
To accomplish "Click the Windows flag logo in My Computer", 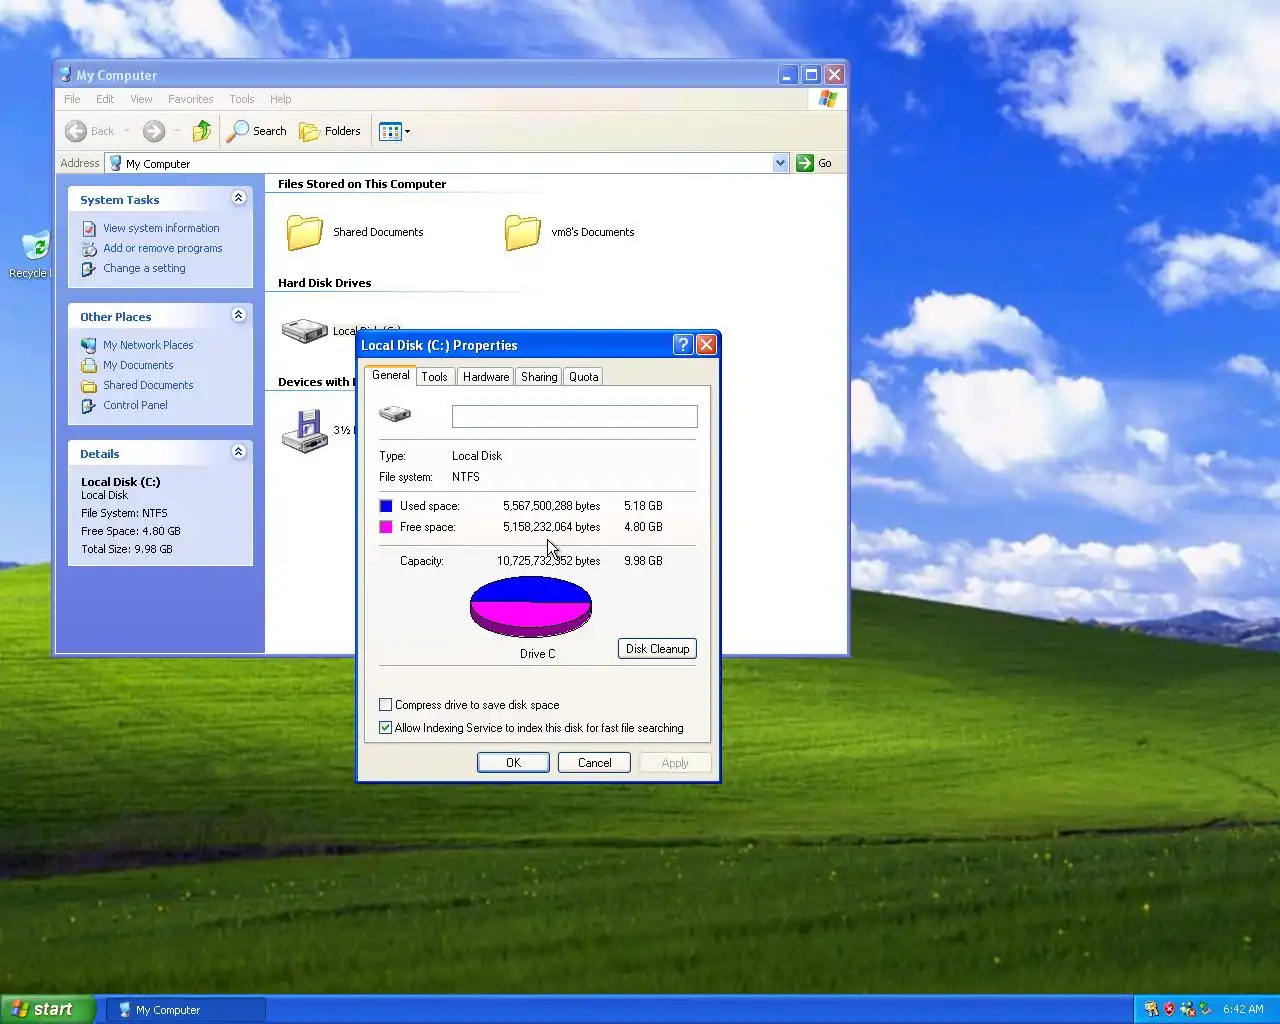I will pyautogui.click(x=828, y=99).
